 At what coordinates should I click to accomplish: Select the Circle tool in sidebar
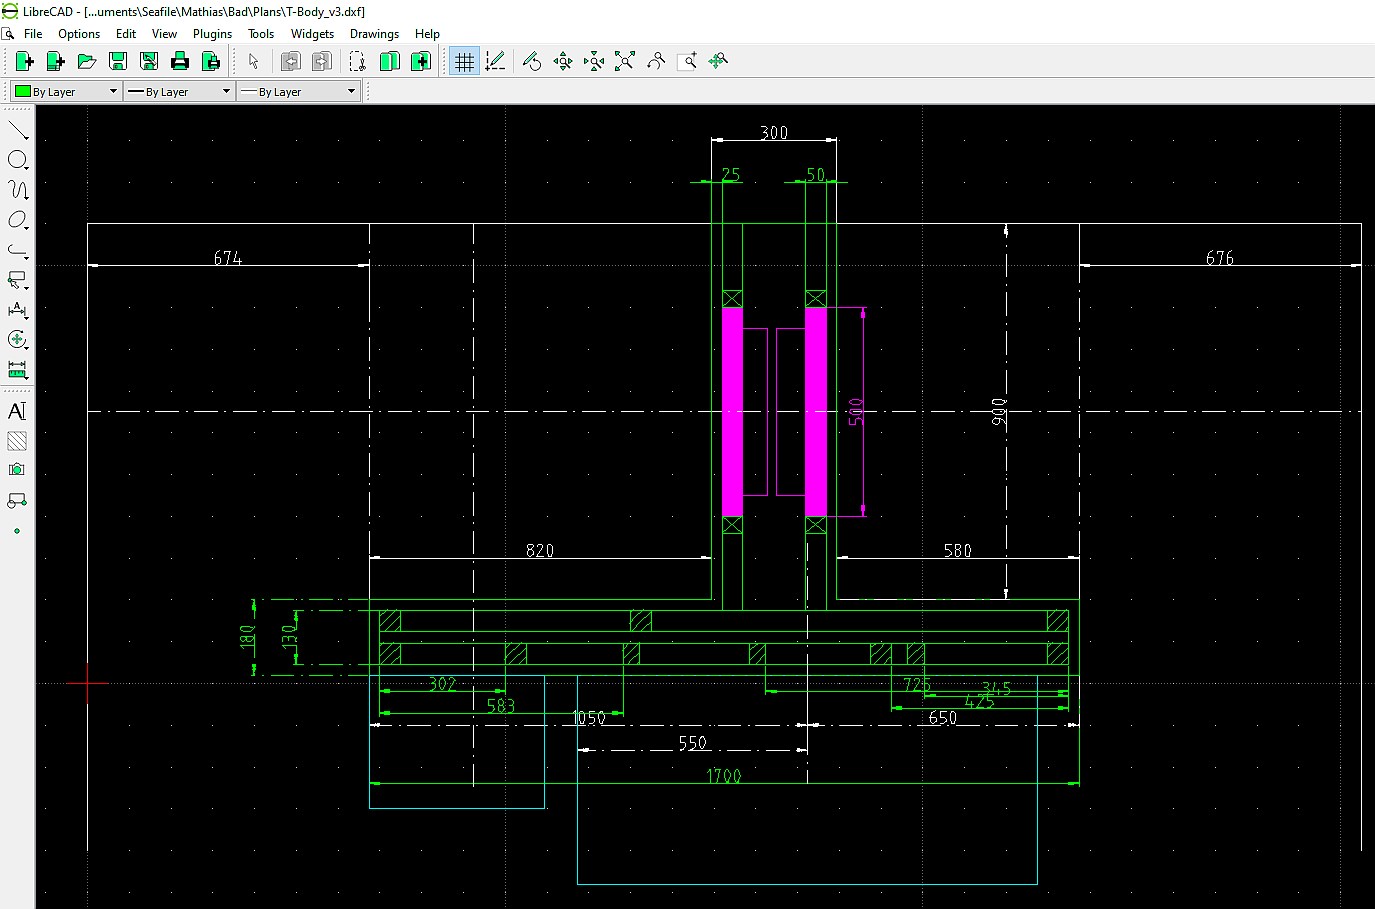coord(17,160)
